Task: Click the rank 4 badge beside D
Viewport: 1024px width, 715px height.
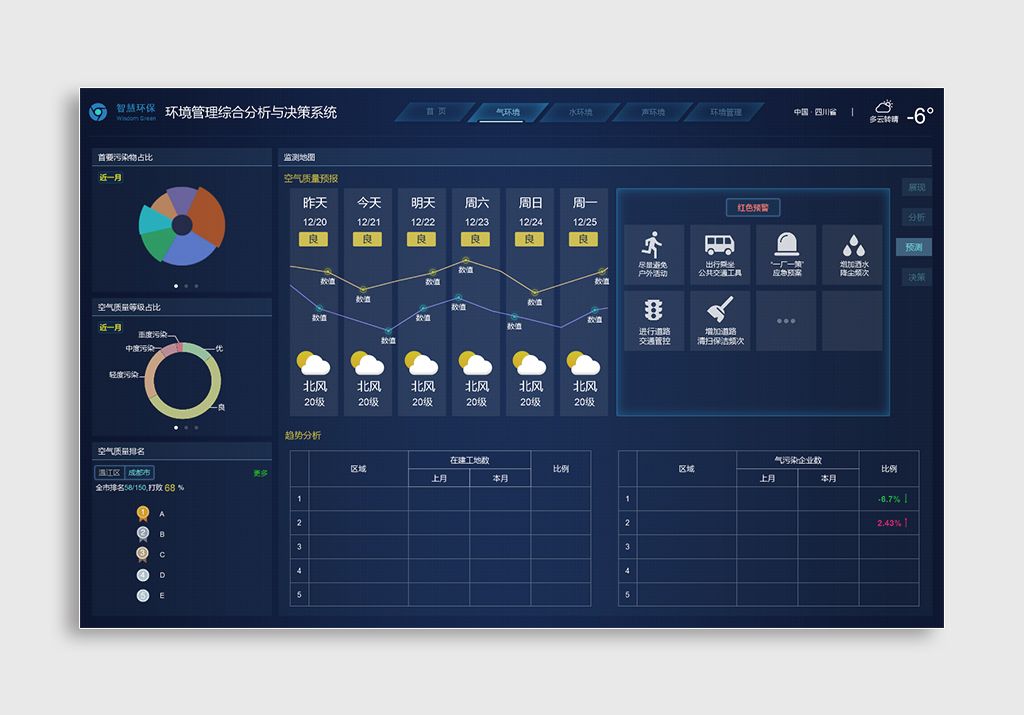Action: 143,575
